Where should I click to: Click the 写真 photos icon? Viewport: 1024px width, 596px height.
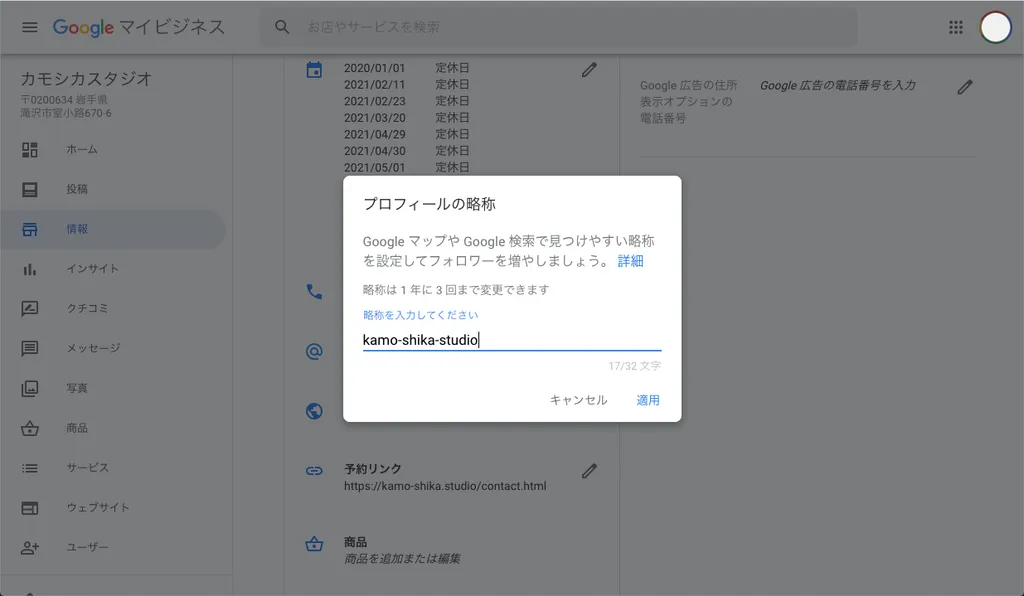point(29,388)
